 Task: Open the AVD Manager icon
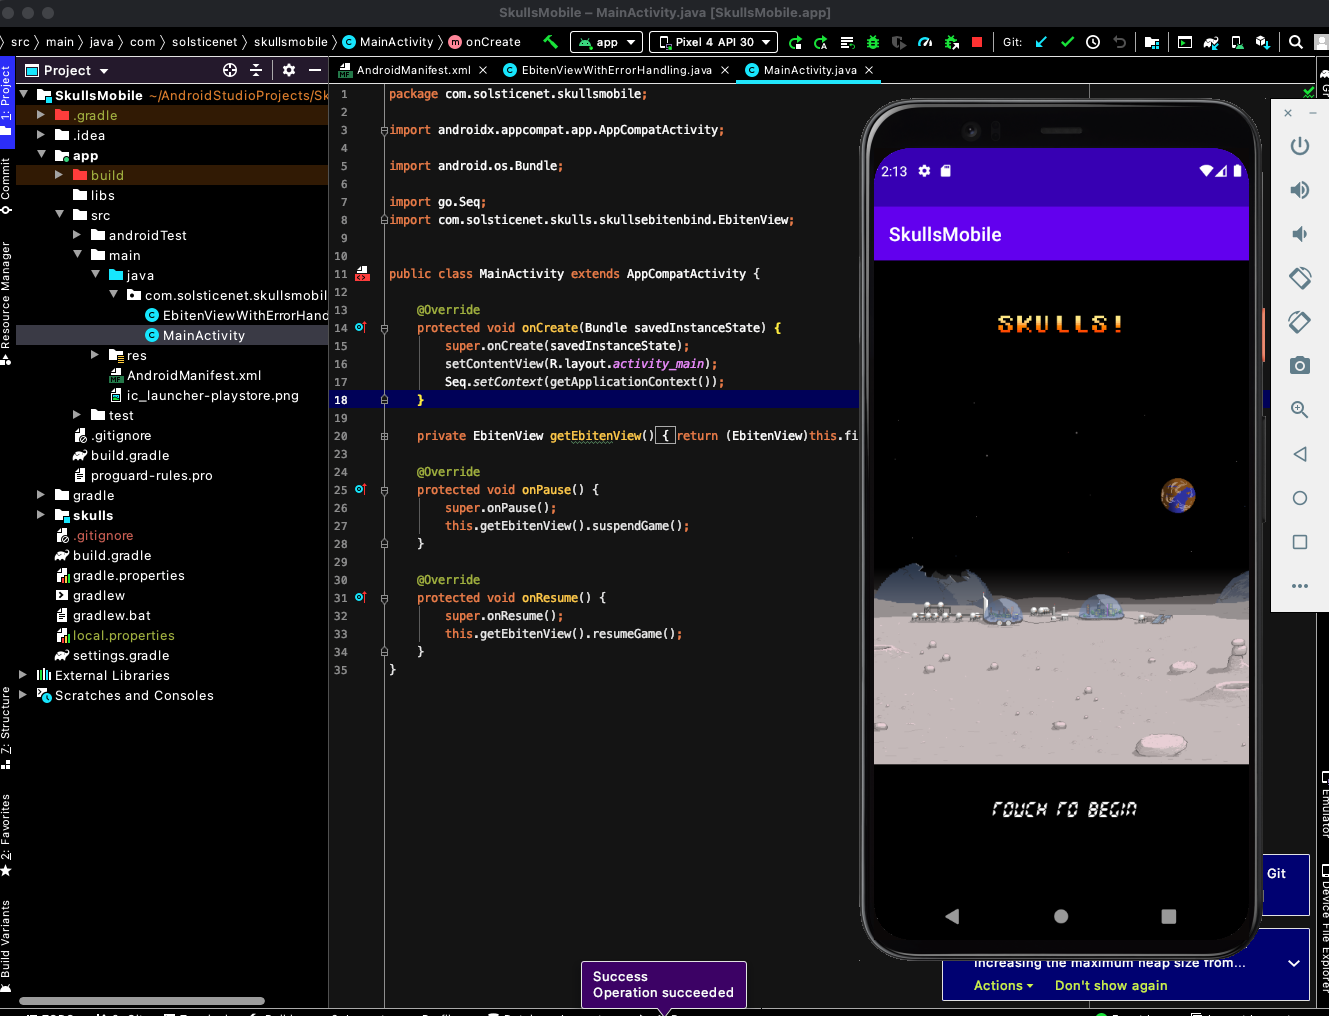[1237, 42]
